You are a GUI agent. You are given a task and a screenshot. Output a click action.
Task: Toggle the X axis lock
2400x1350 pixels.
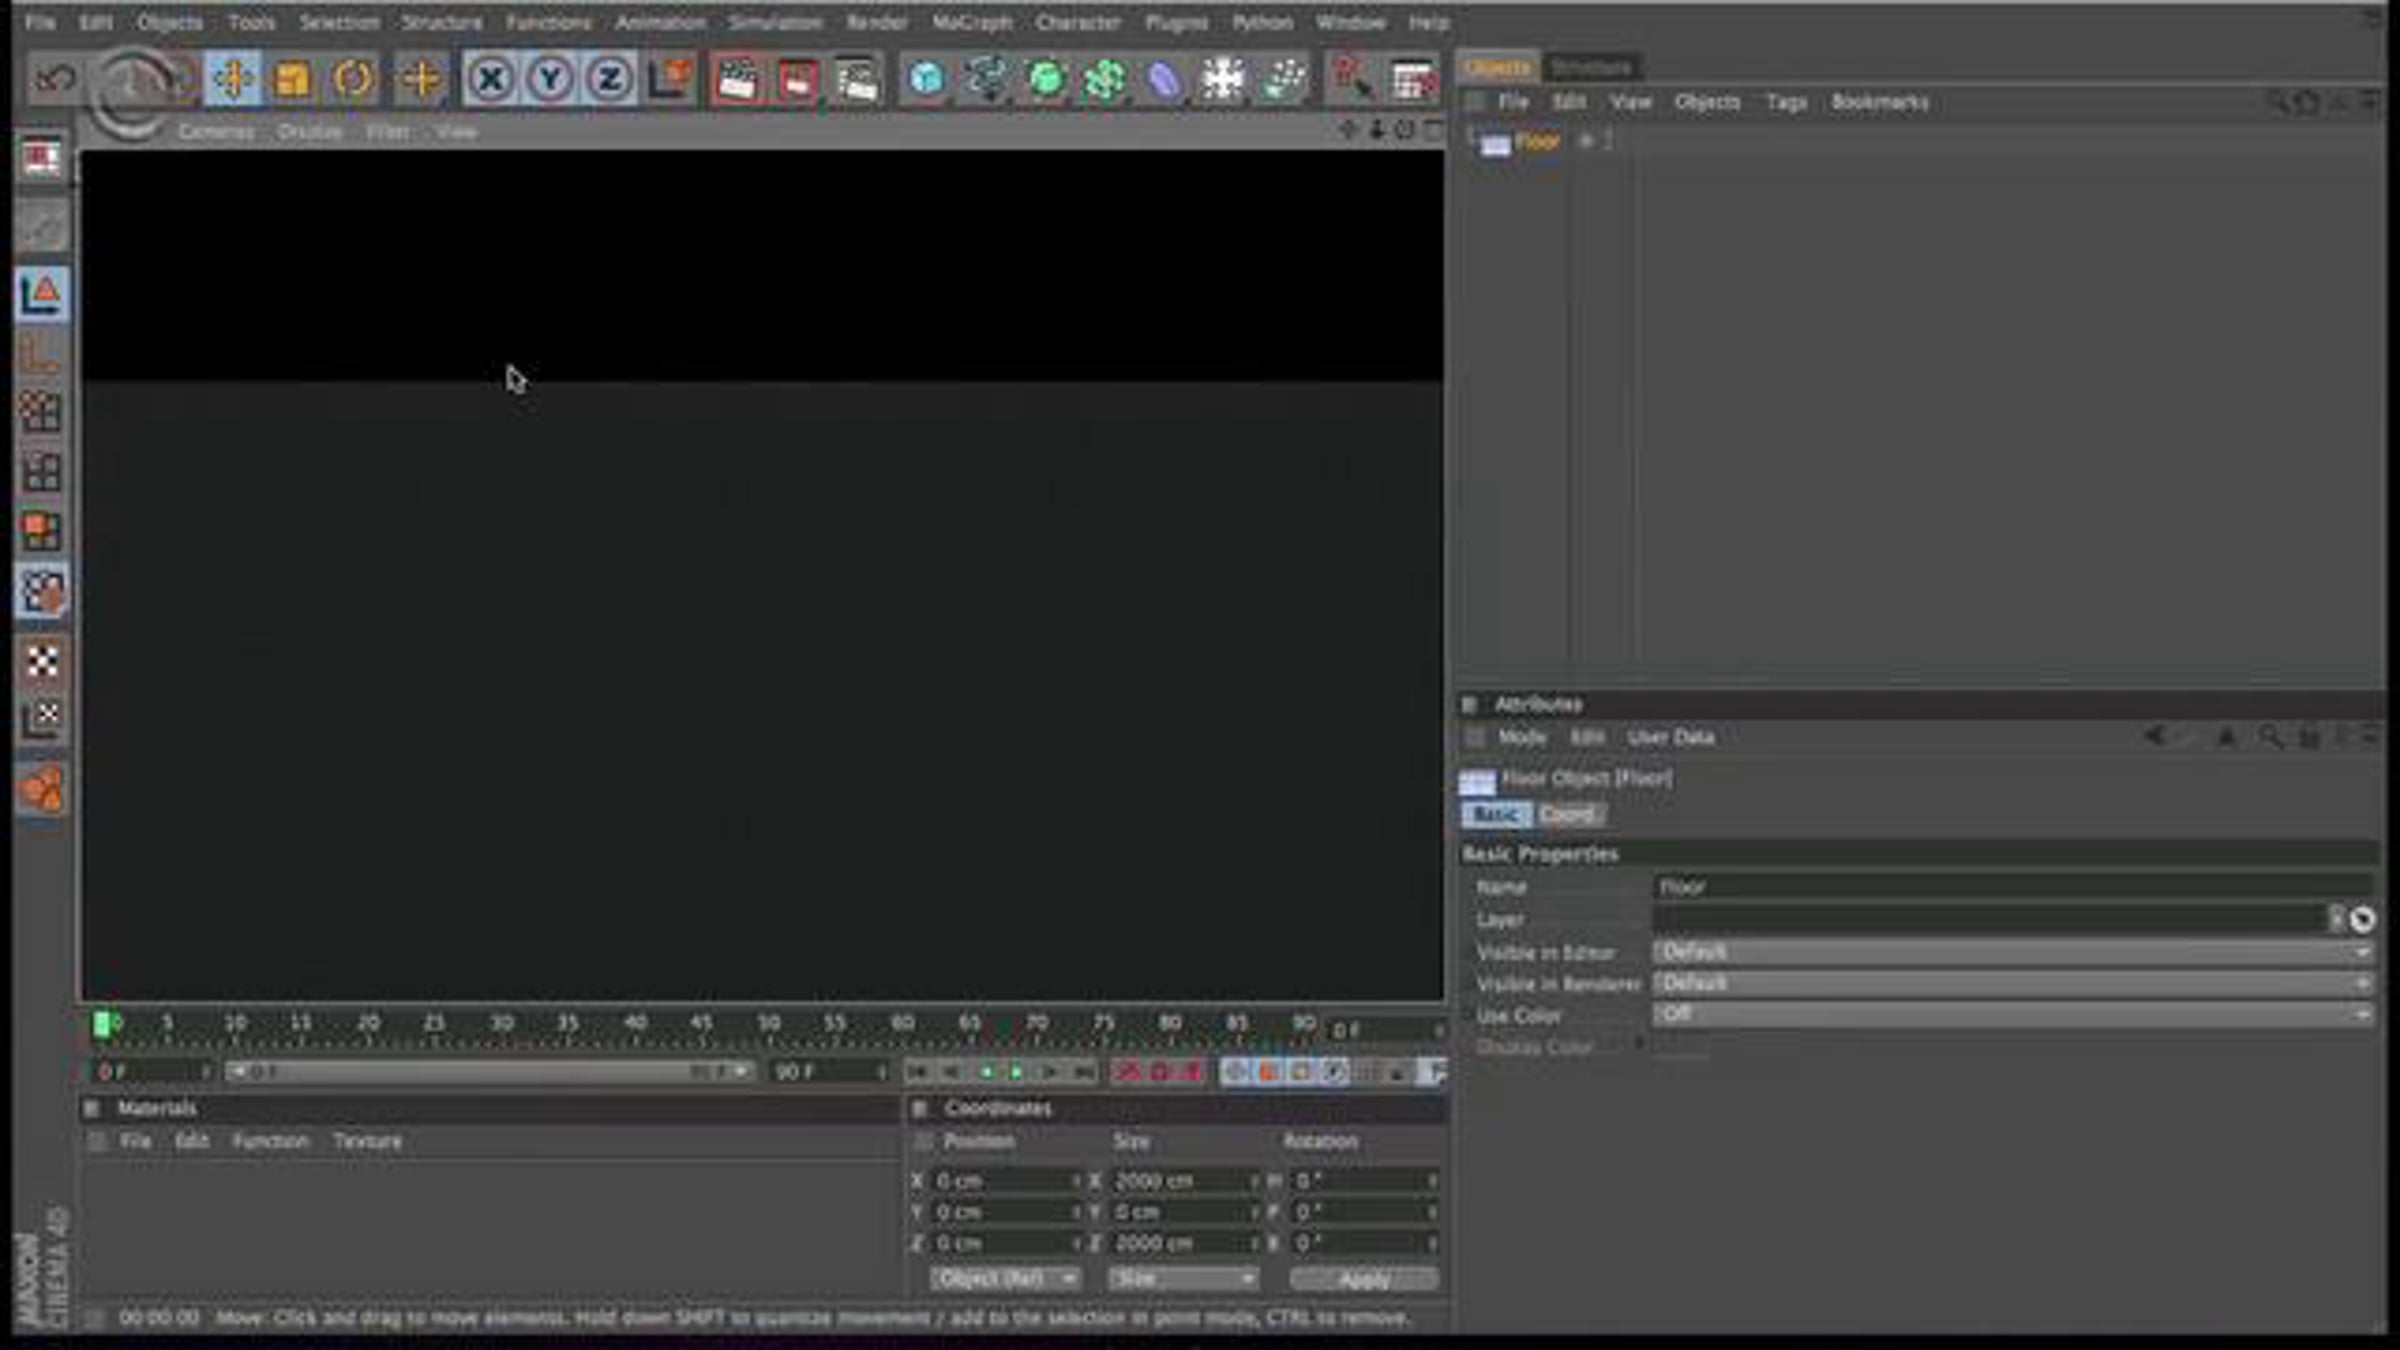pos(490,78)
